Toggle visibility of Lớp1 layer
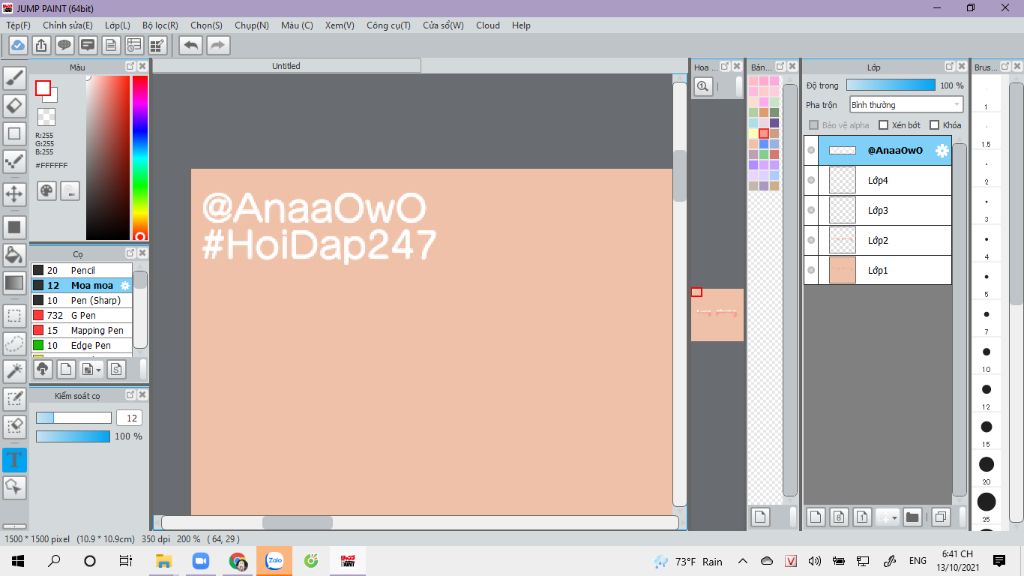This screenshot has height=576, width=1024. (x=811, y=270)
